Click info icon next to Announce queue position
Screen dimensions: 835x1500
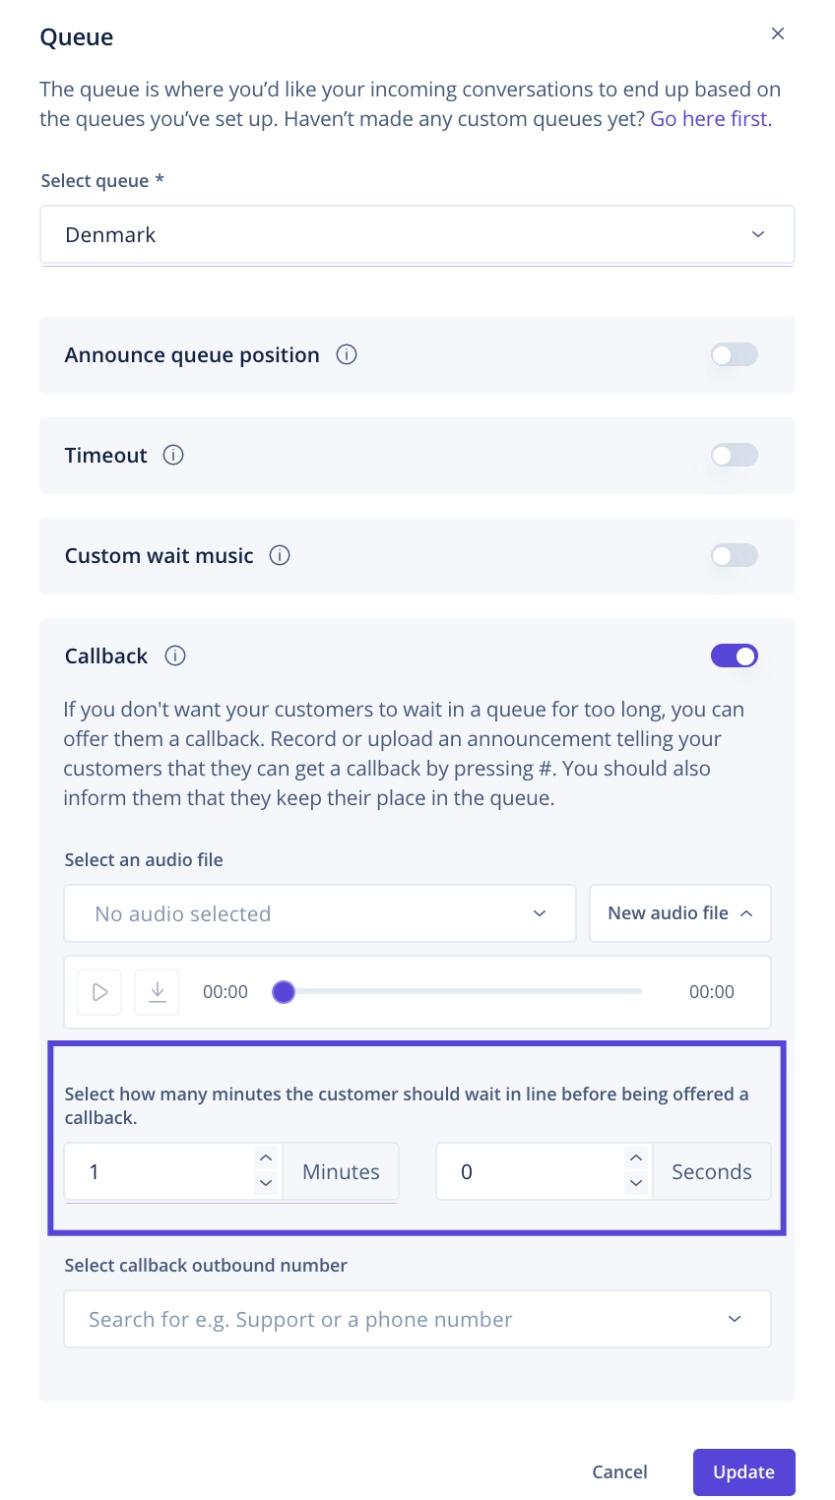pos(347,355)
